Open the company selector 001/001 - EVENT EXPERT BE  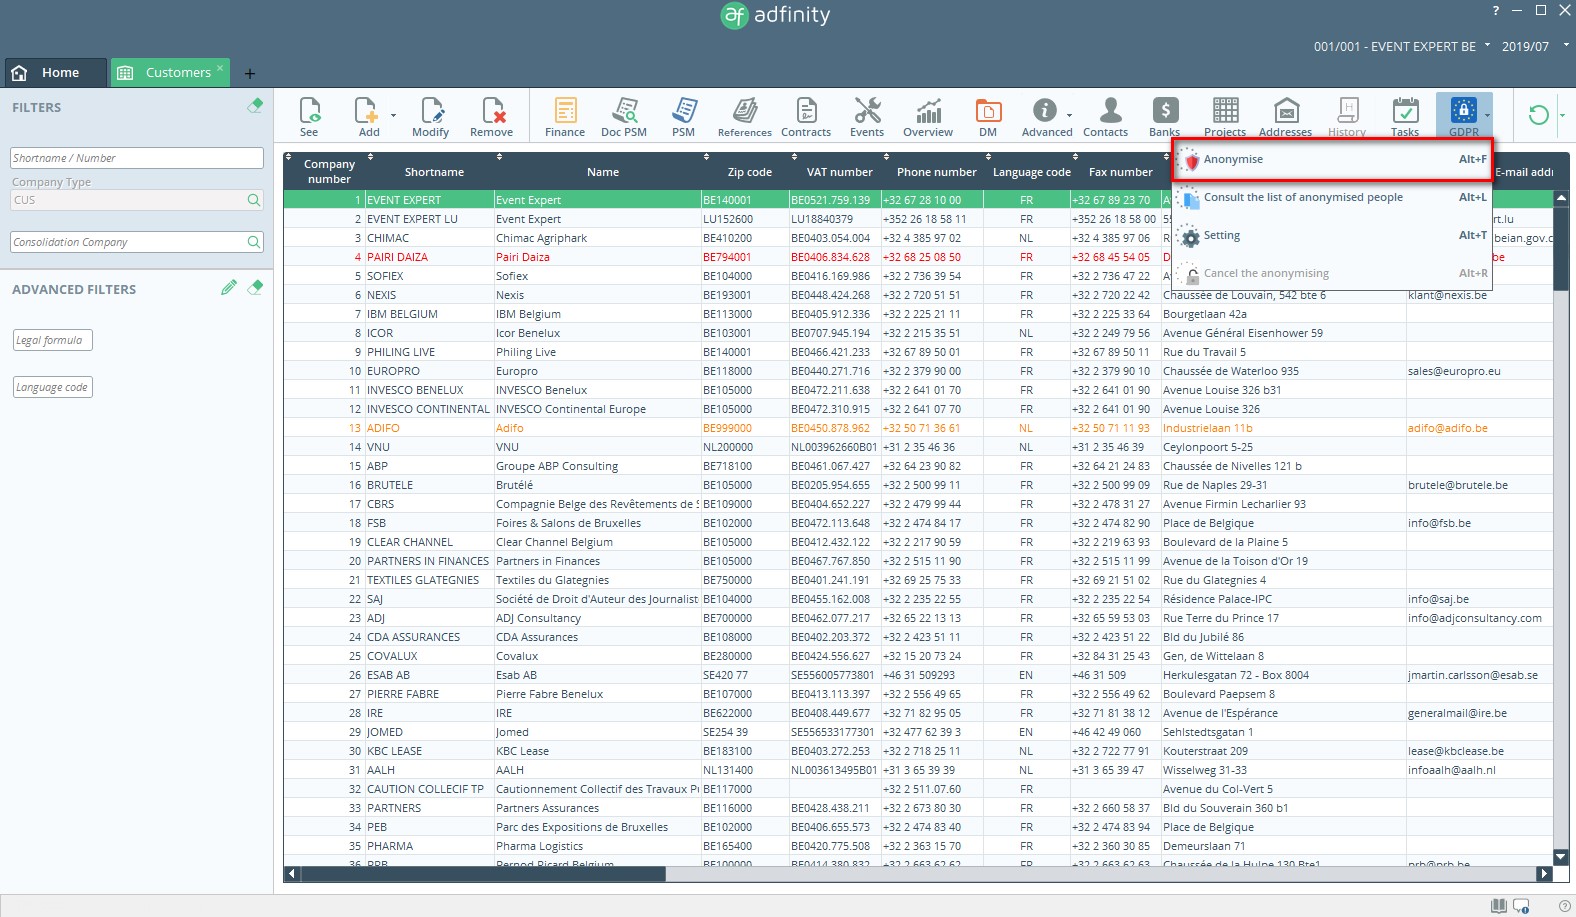point(1401,46)
